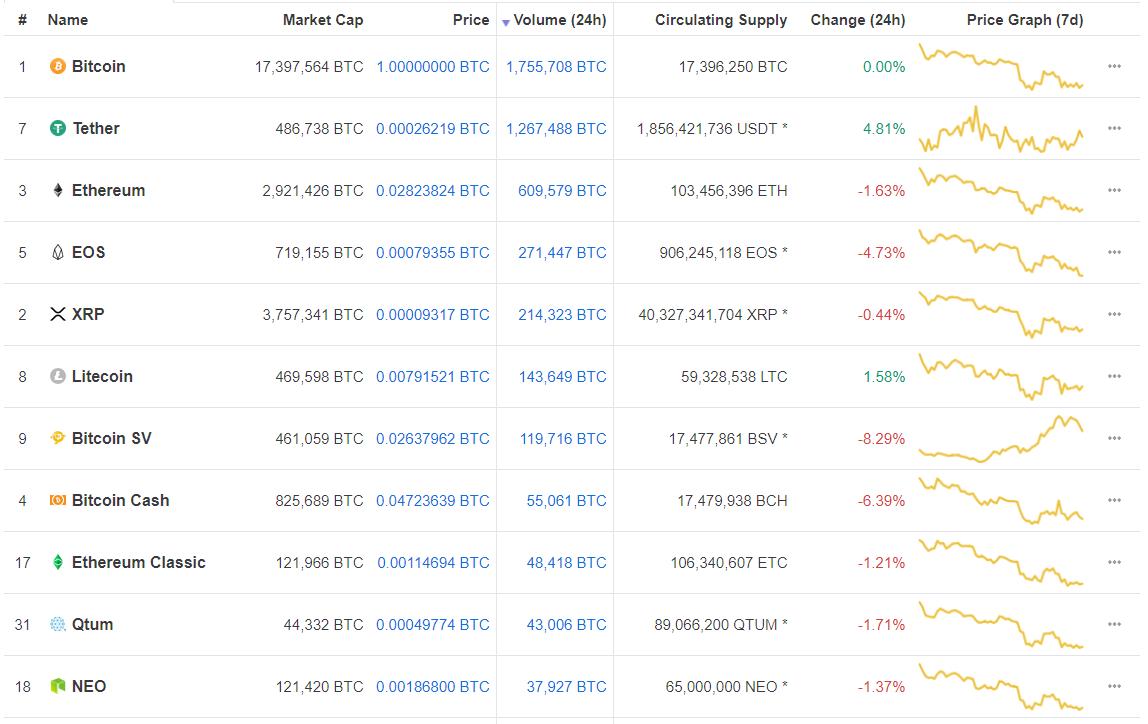Sort the table by Name column header
This screenshot has width=1148, height=724.
(68, 20)
